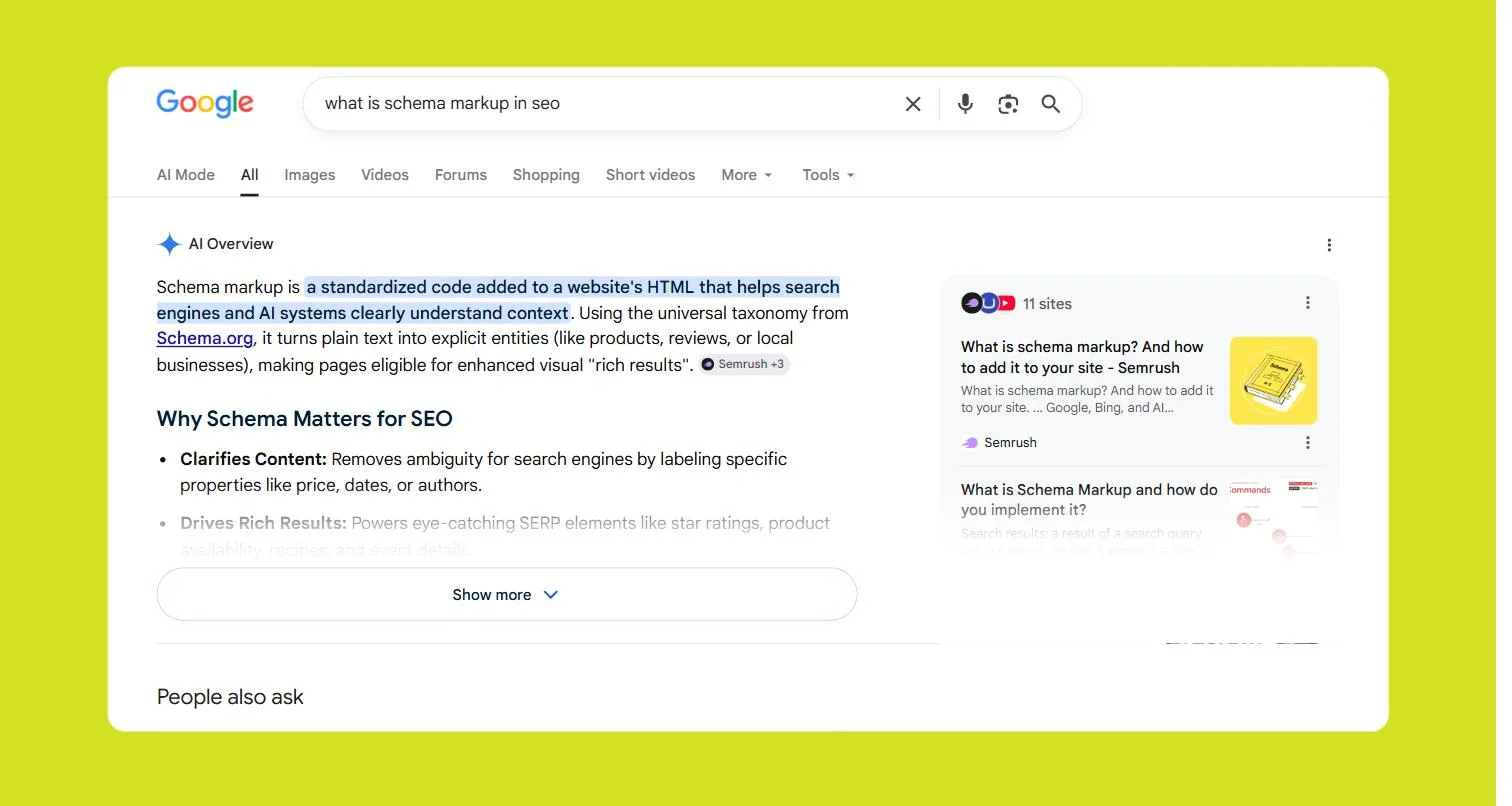The image size is (1512, 806).
Task: Click the AI Overview sparkle icon
Action: [169, 244]
